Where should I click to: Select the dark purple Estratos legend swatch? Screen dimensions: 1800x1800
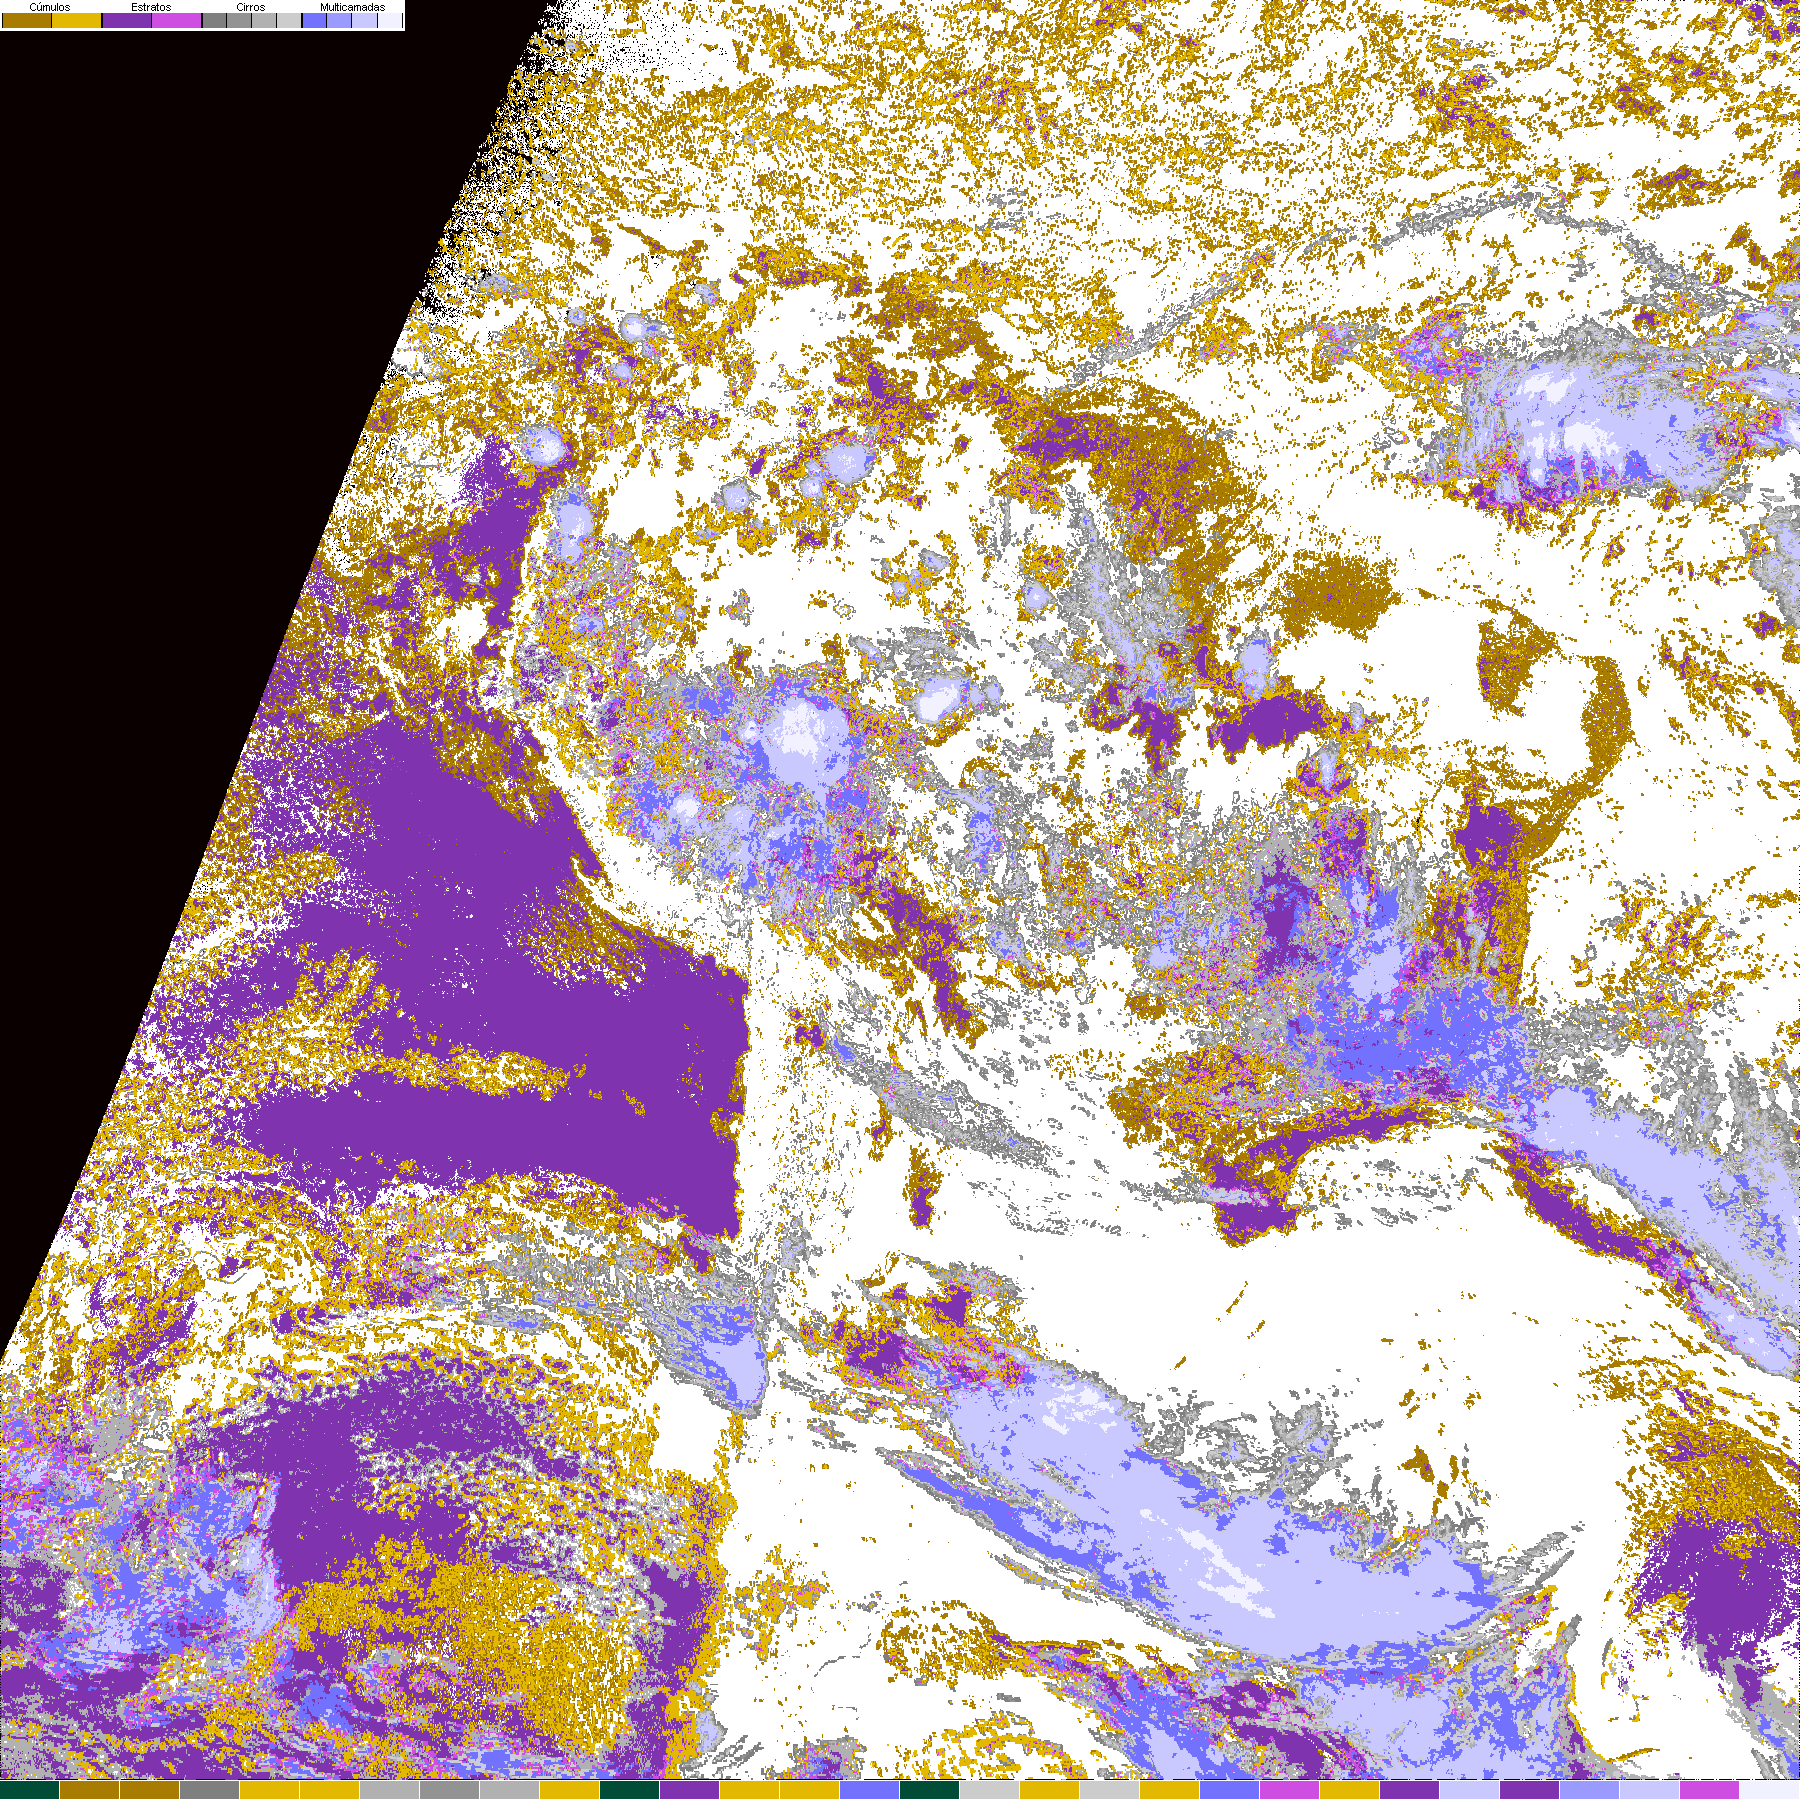click(x=127, y=20)
